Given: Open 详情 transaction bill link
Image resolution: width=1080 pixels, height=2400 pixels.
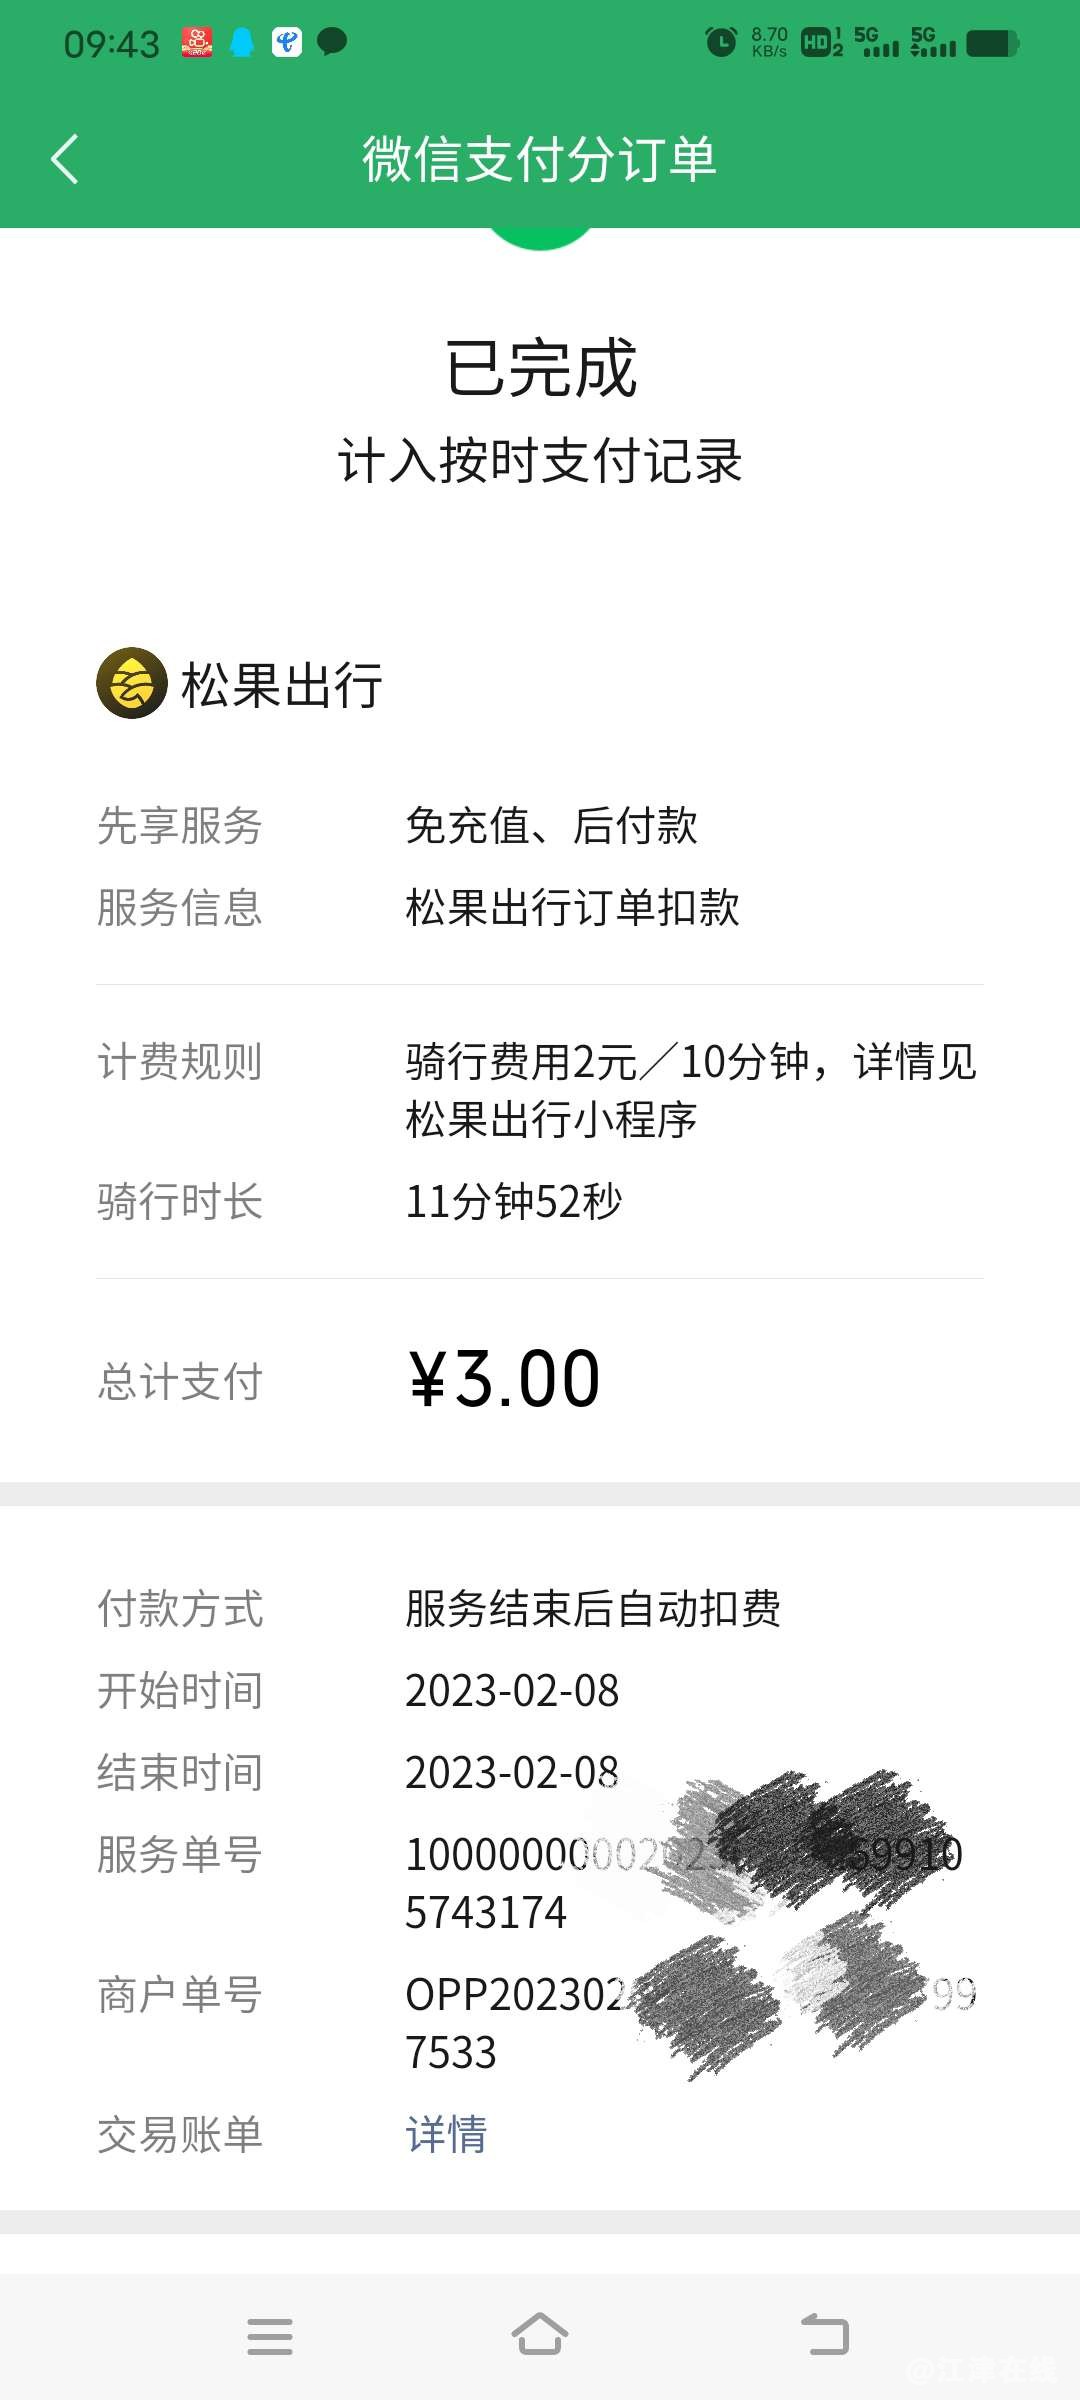Looking at the screenshot, I should pyautogui.click(x=446, y=2134).
